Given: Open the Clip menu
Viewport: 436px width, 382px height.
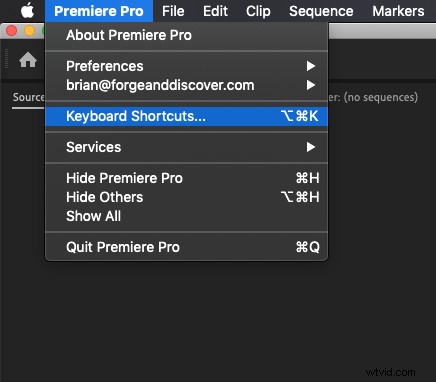Looking at the screenshot, I should coord(258,11).
